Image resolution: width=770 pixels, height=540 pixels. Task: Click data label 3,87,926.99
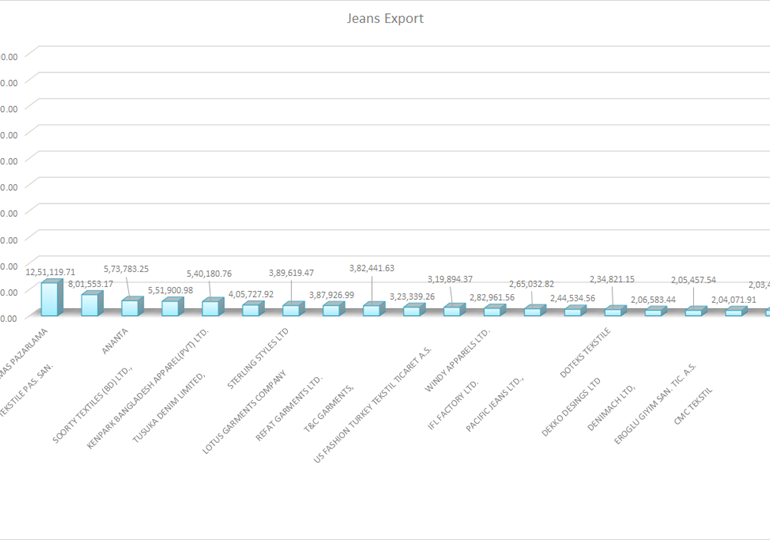pos(331,295)
